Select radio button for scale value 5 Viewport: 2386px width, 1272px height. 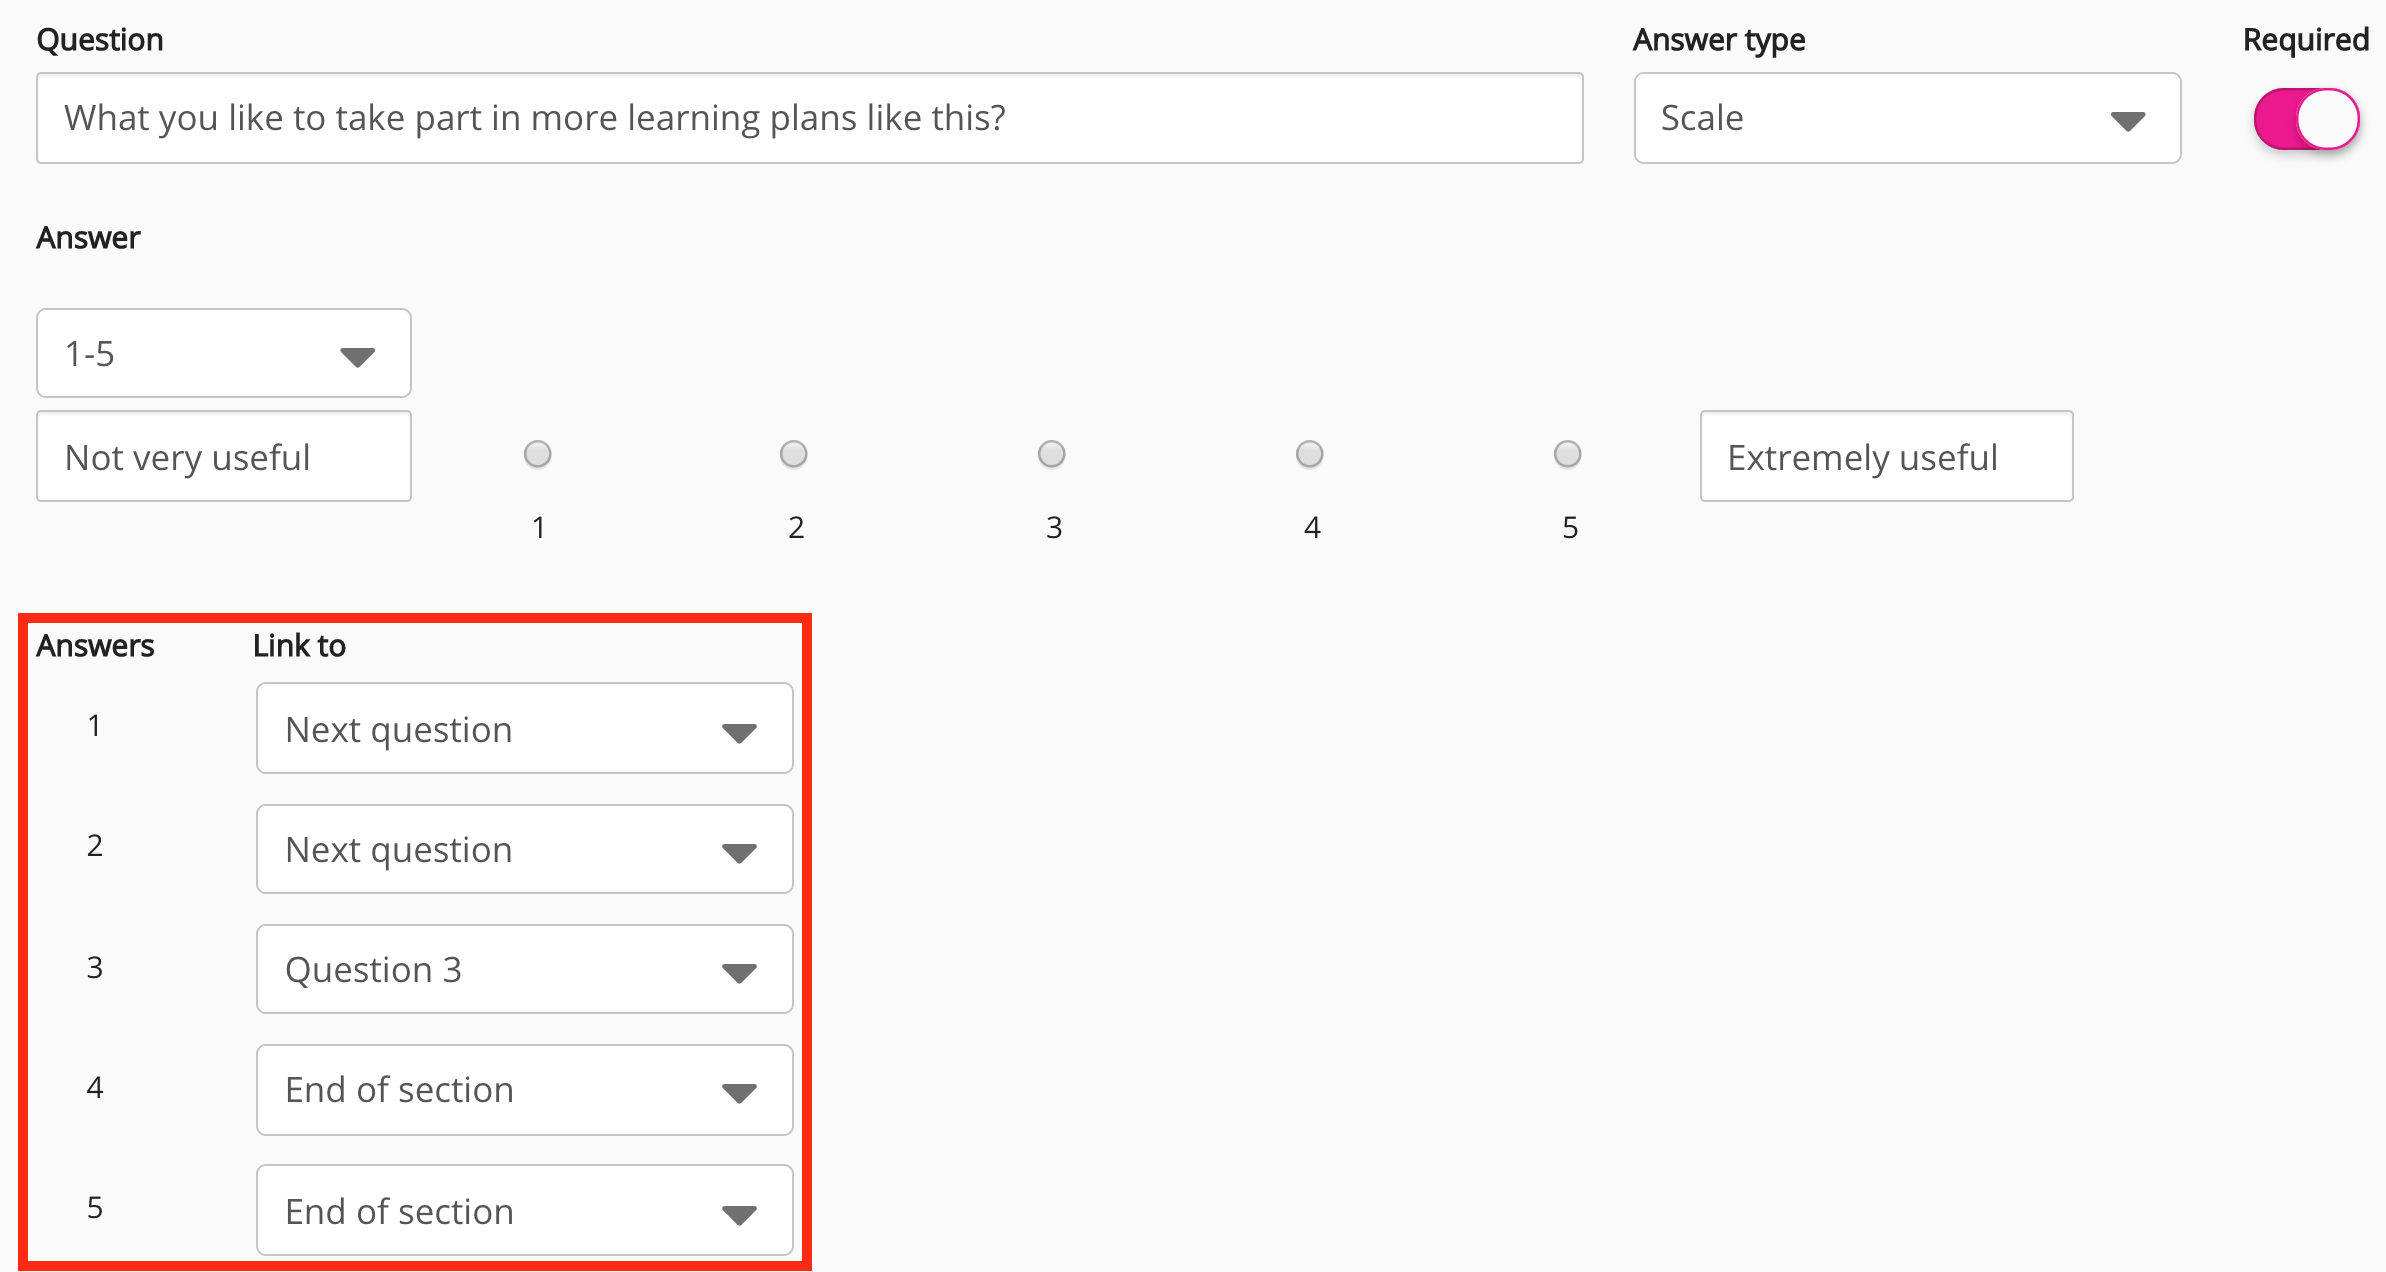(x=1568, y=454)
